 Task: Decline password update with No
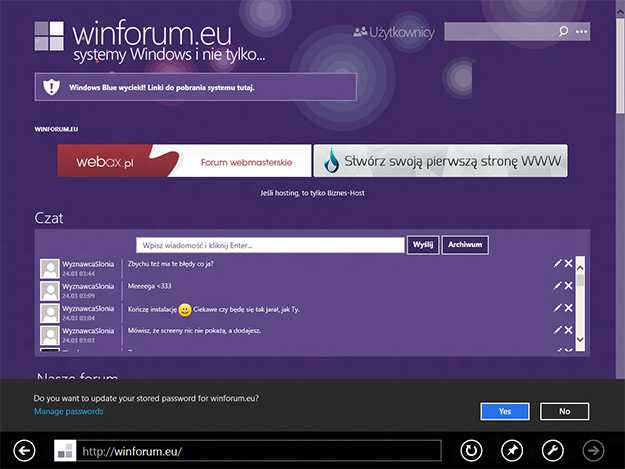click(x=564, y=411)
